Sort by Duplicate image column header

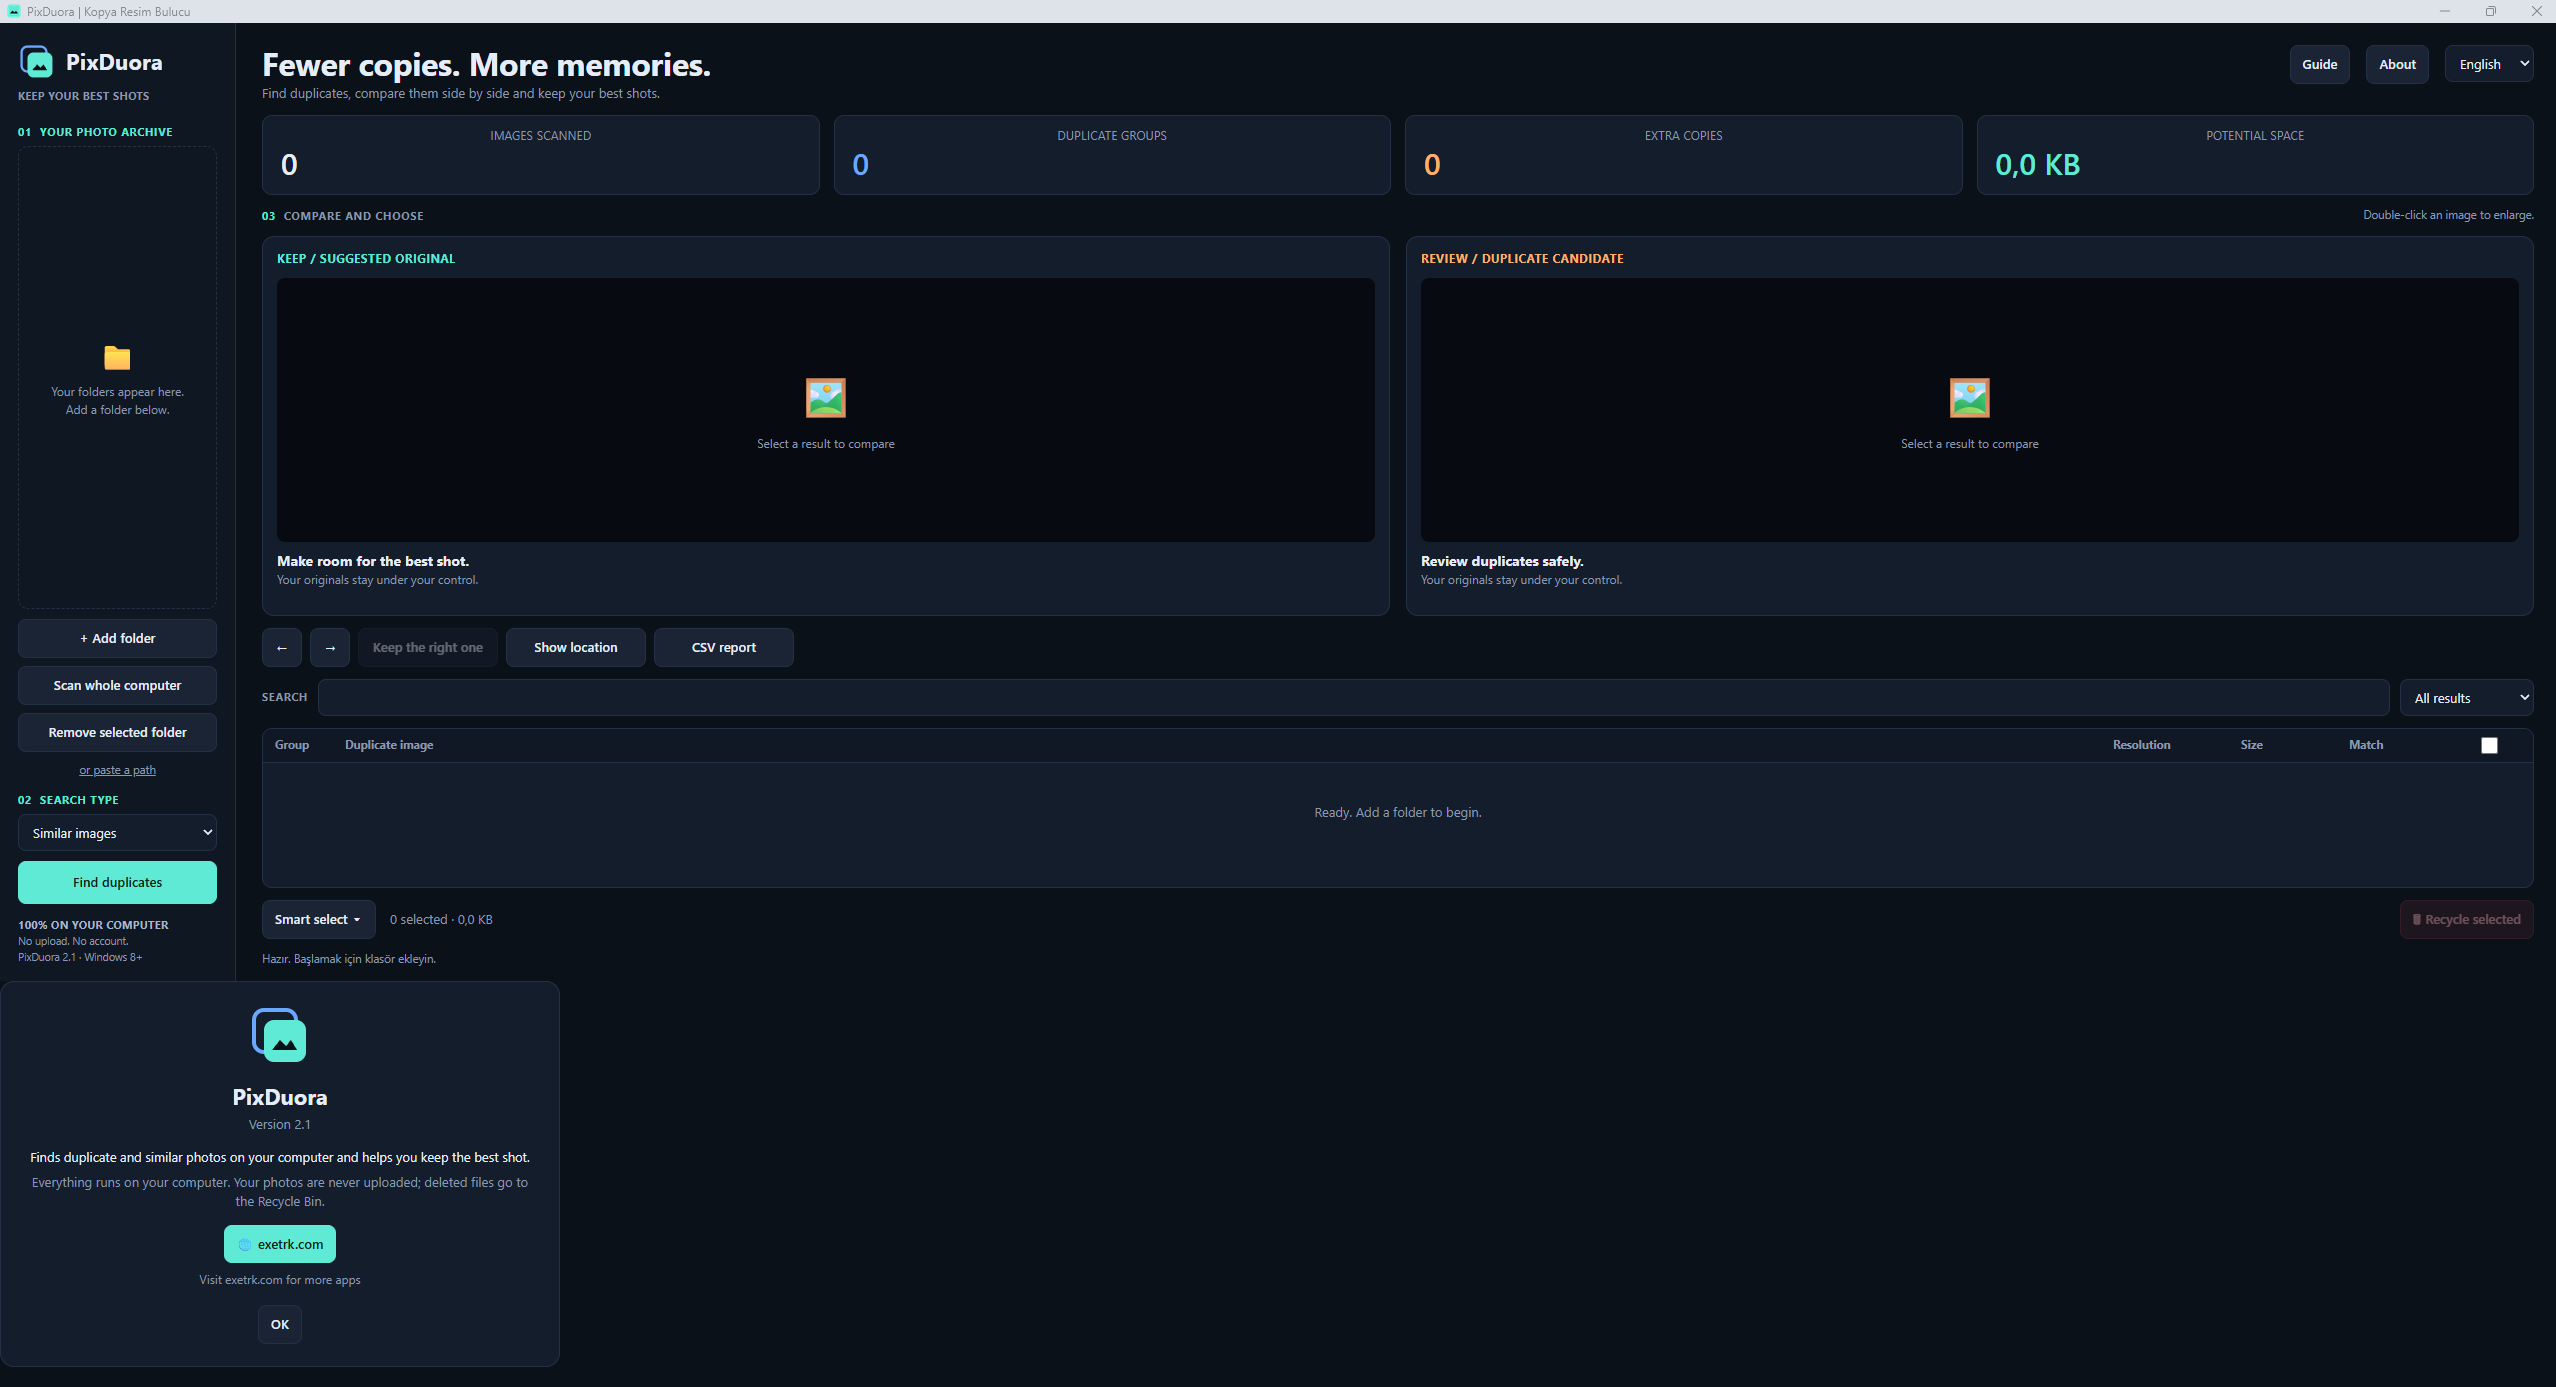coord(389,745)
